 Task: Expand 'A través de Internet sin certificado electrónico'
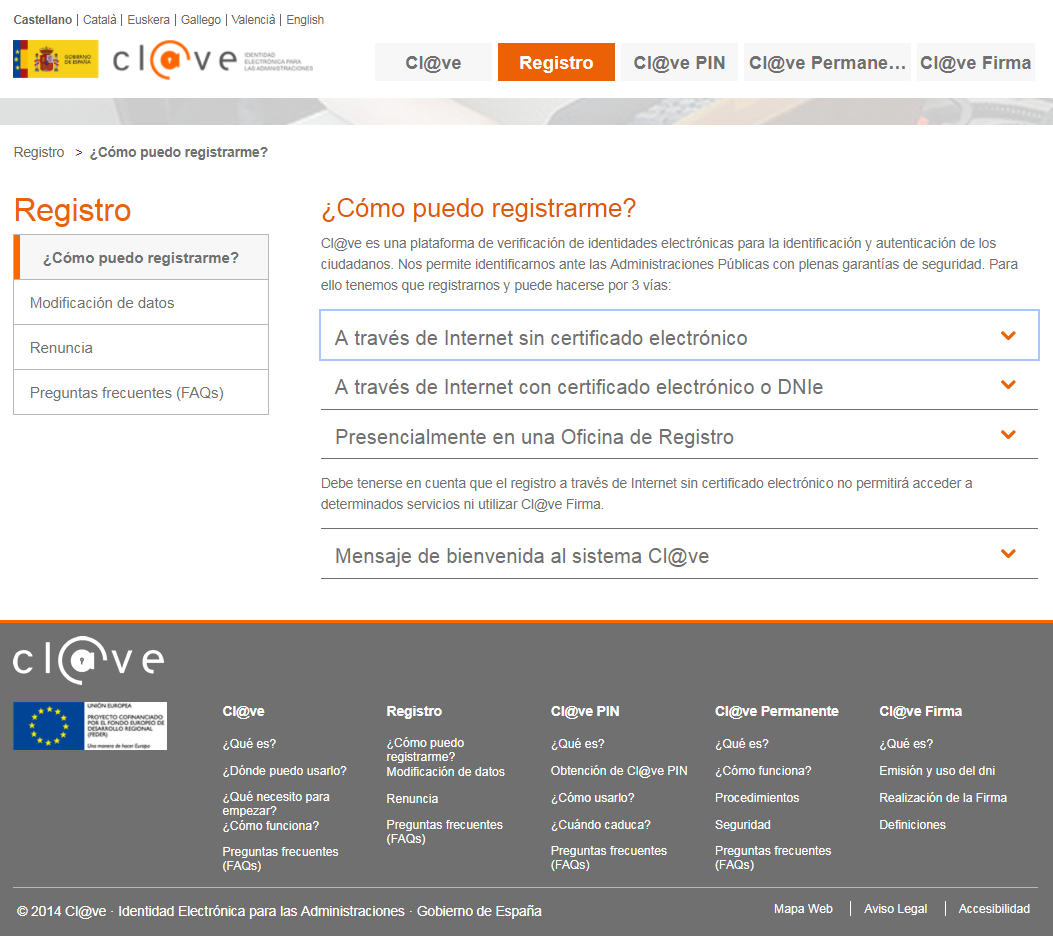click(679, 336)
